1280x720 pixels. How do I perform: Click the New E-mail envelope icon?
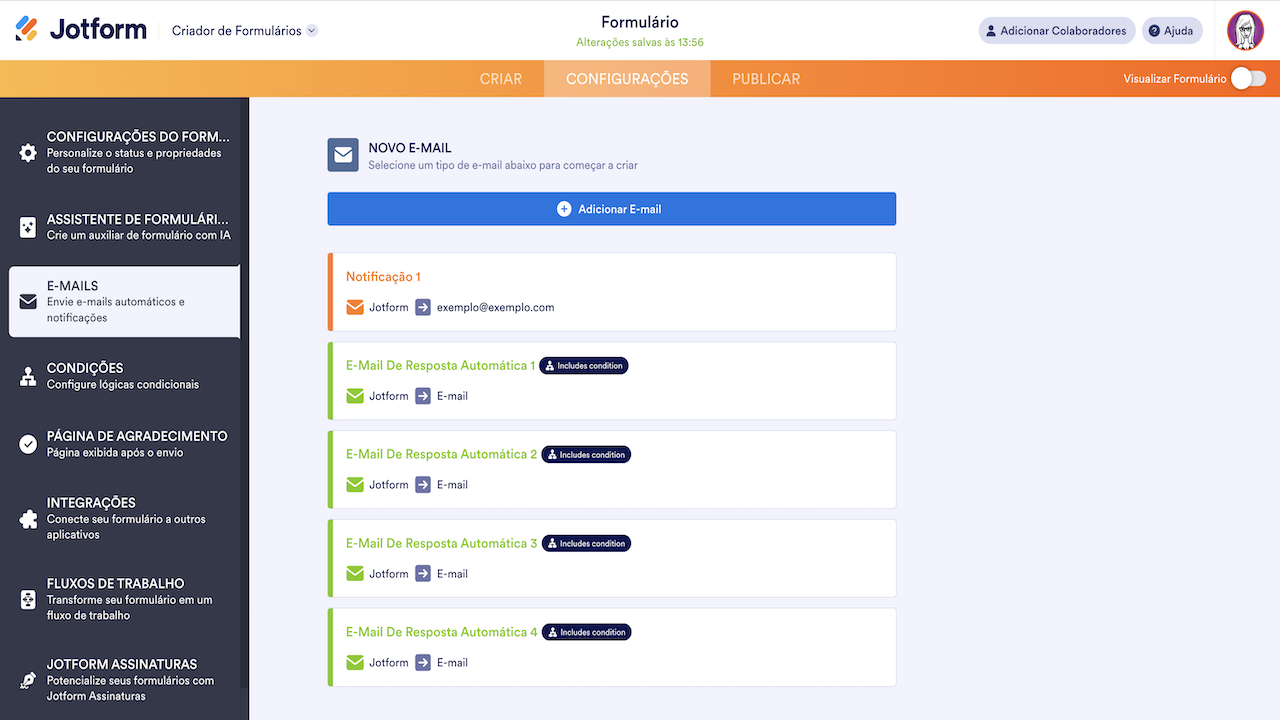click(x=343, y=155)
